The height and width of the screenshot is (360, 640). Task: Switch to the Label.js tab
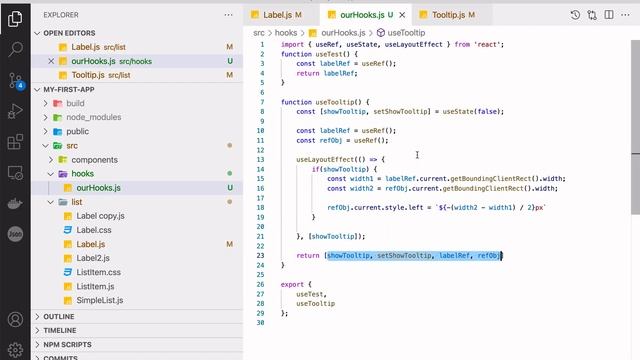tap(282, 15)
